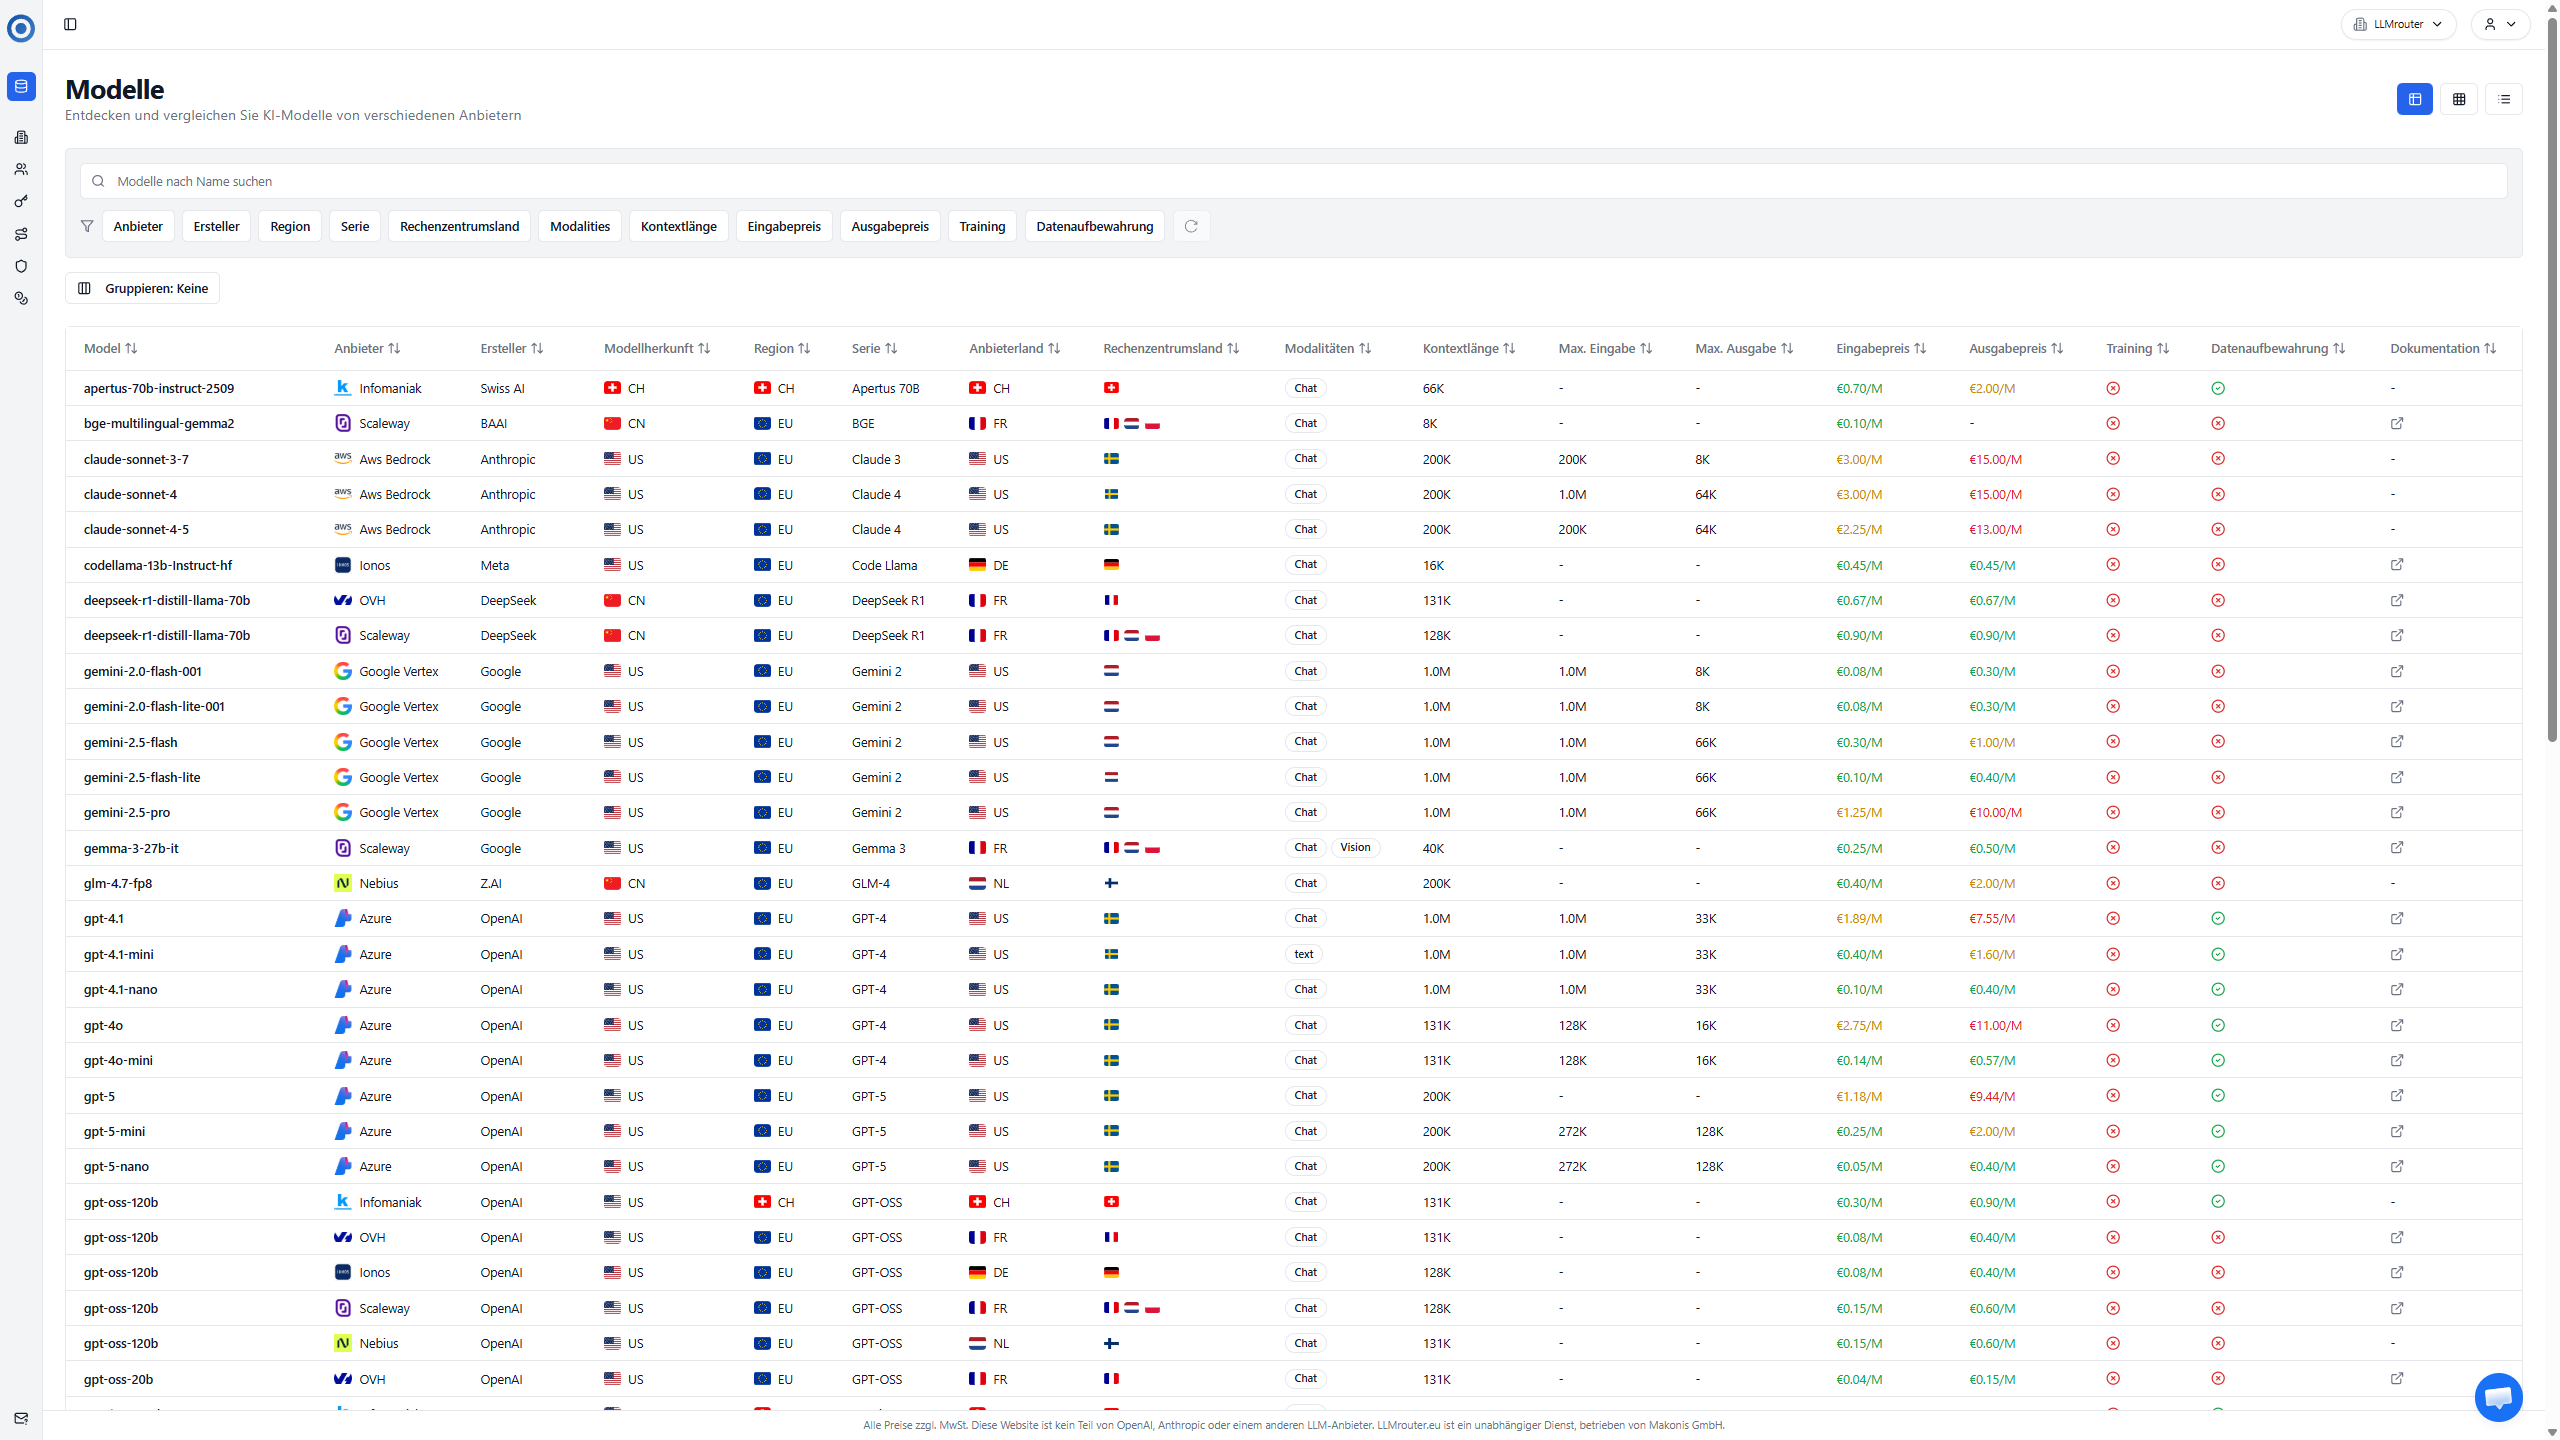Switch to grid view
This screenshot has width=2560, height=1440.
(2459, 99)
